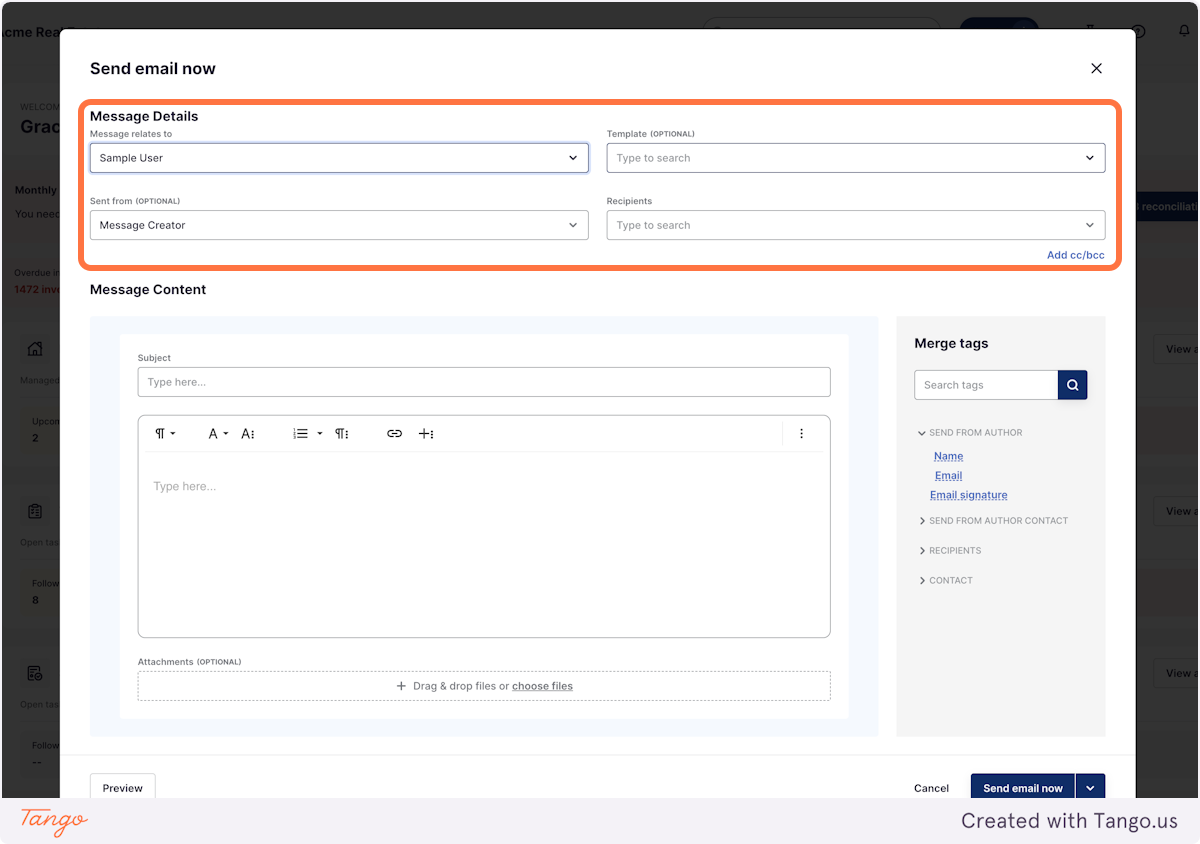Click the Send email now button
The image size is (1200, 844).
(x=1022, y=788)
